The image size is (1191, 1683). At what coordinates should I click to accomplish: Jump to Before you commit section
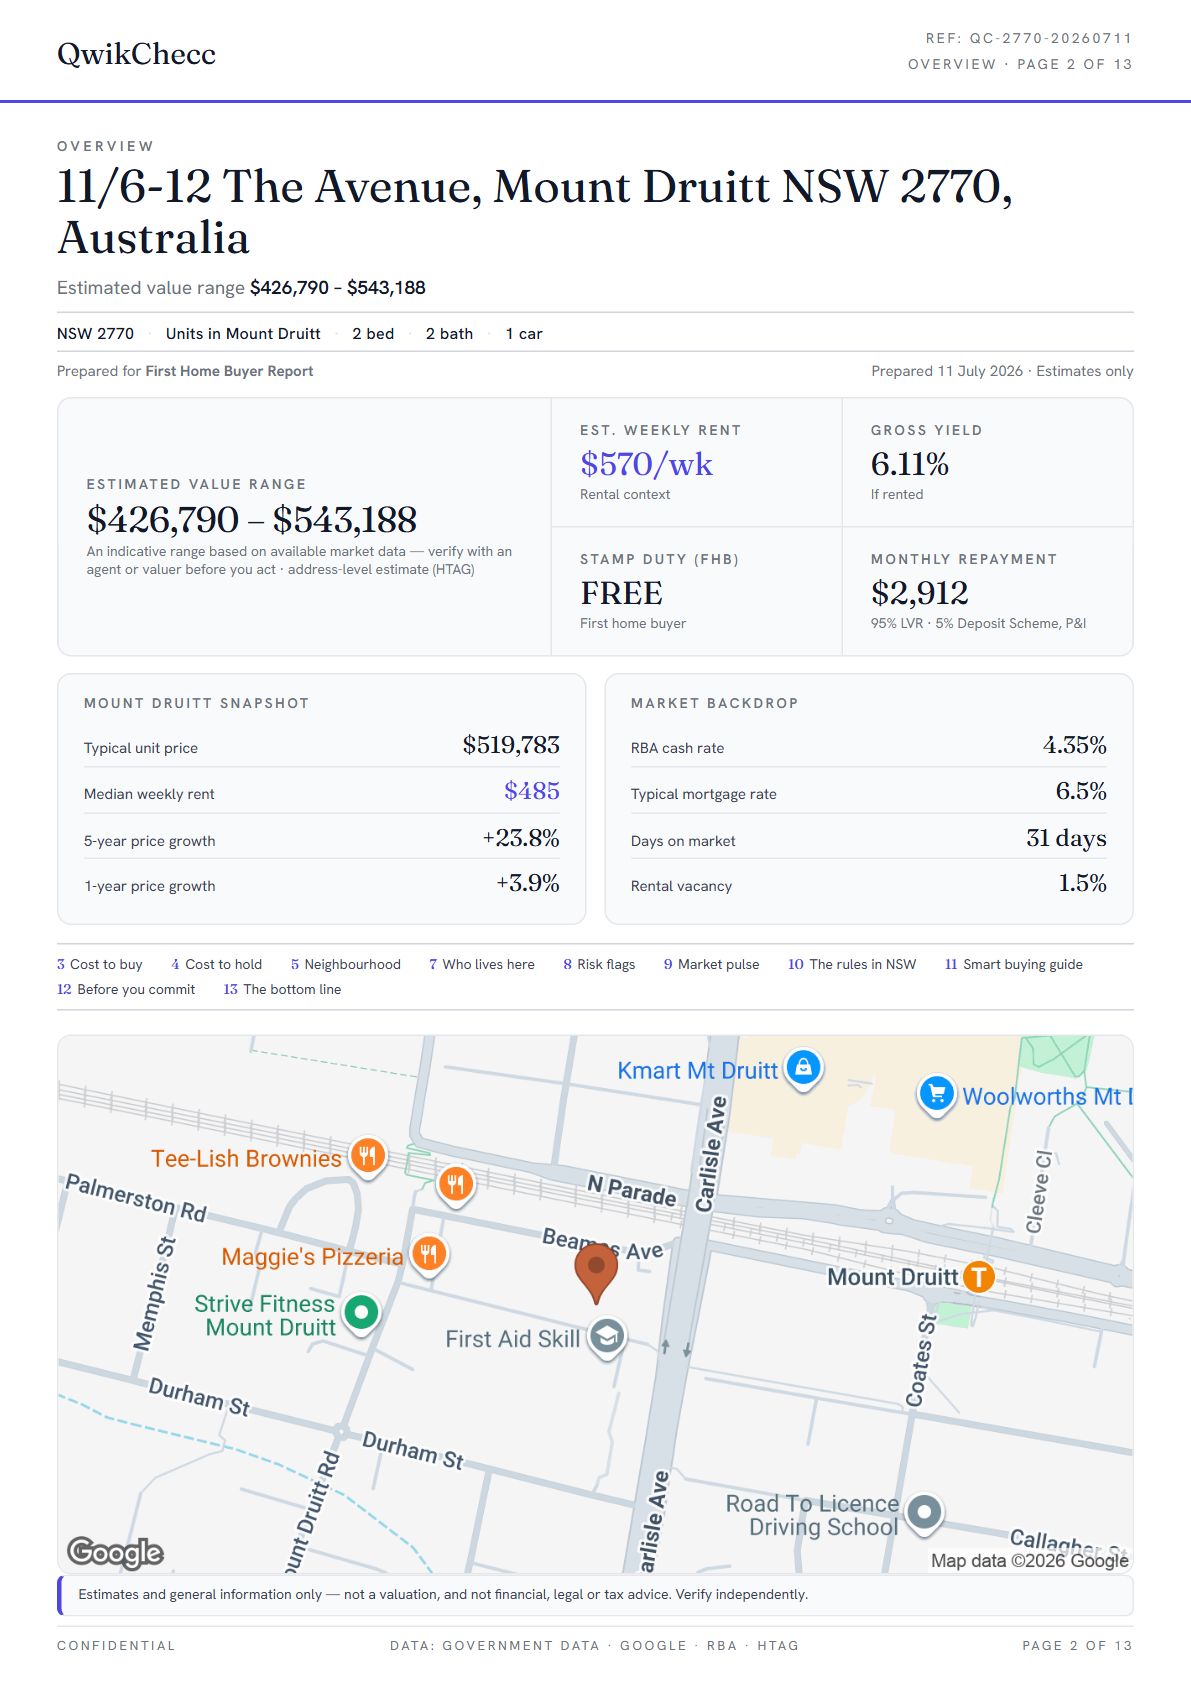(x=126, y=989)
